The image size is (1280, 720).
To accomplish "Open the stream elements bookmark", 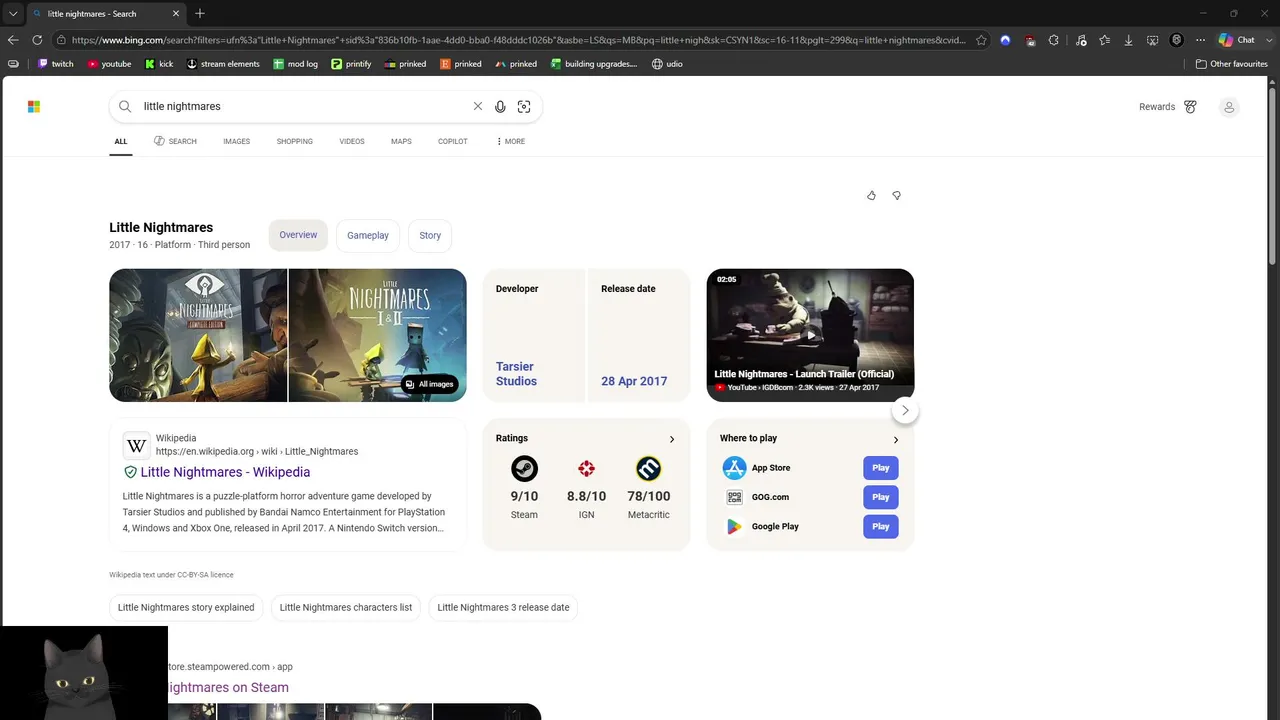I will click(x=223, y=64).
